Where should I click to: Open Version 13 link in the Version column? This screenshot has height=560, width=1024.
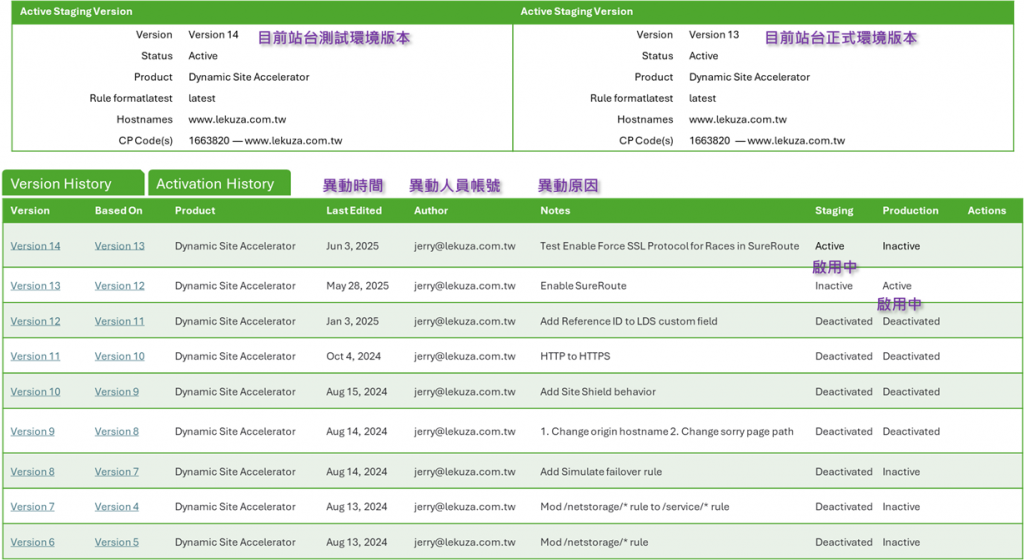tap(35, 286)
